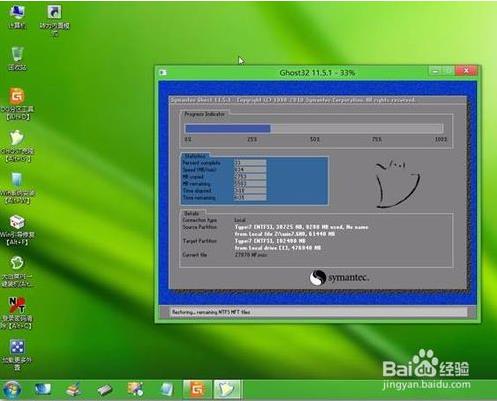Minimize the Ghost32 window
This screenshot has width=497, height=401.
pos(435,70)
